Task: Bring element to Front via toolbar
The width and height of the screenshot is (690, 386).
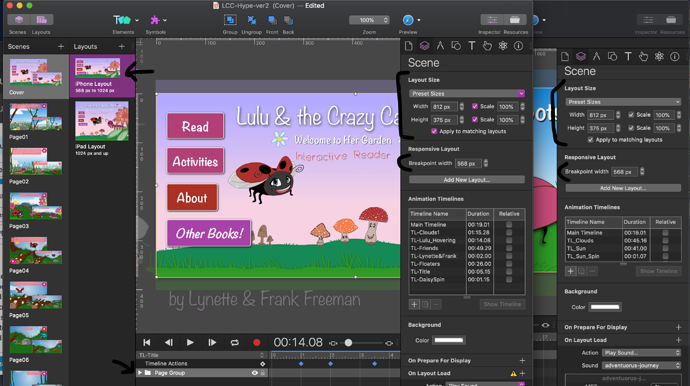Action: [x=272, y=20]
